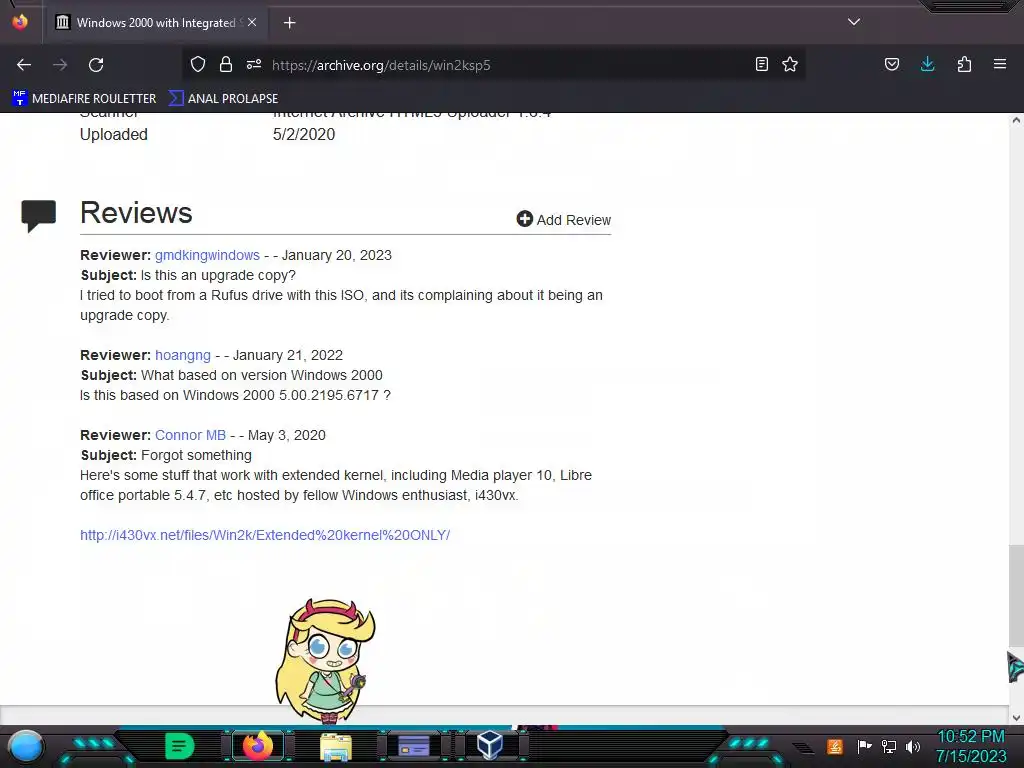
Task: Click Add Review
Action: point(564,219)
